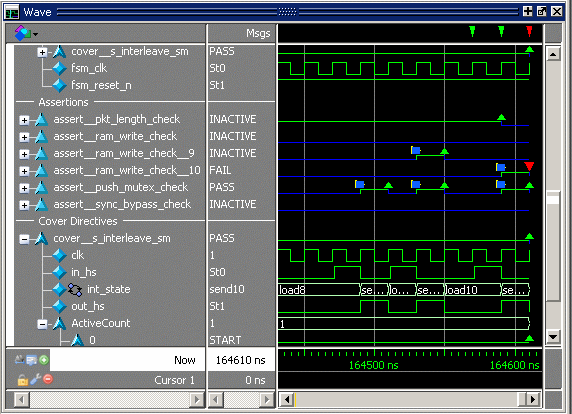The width and height of the screenshot is (572, 414).
Task: Click the Cover Directives divider label
Action: 78,221
